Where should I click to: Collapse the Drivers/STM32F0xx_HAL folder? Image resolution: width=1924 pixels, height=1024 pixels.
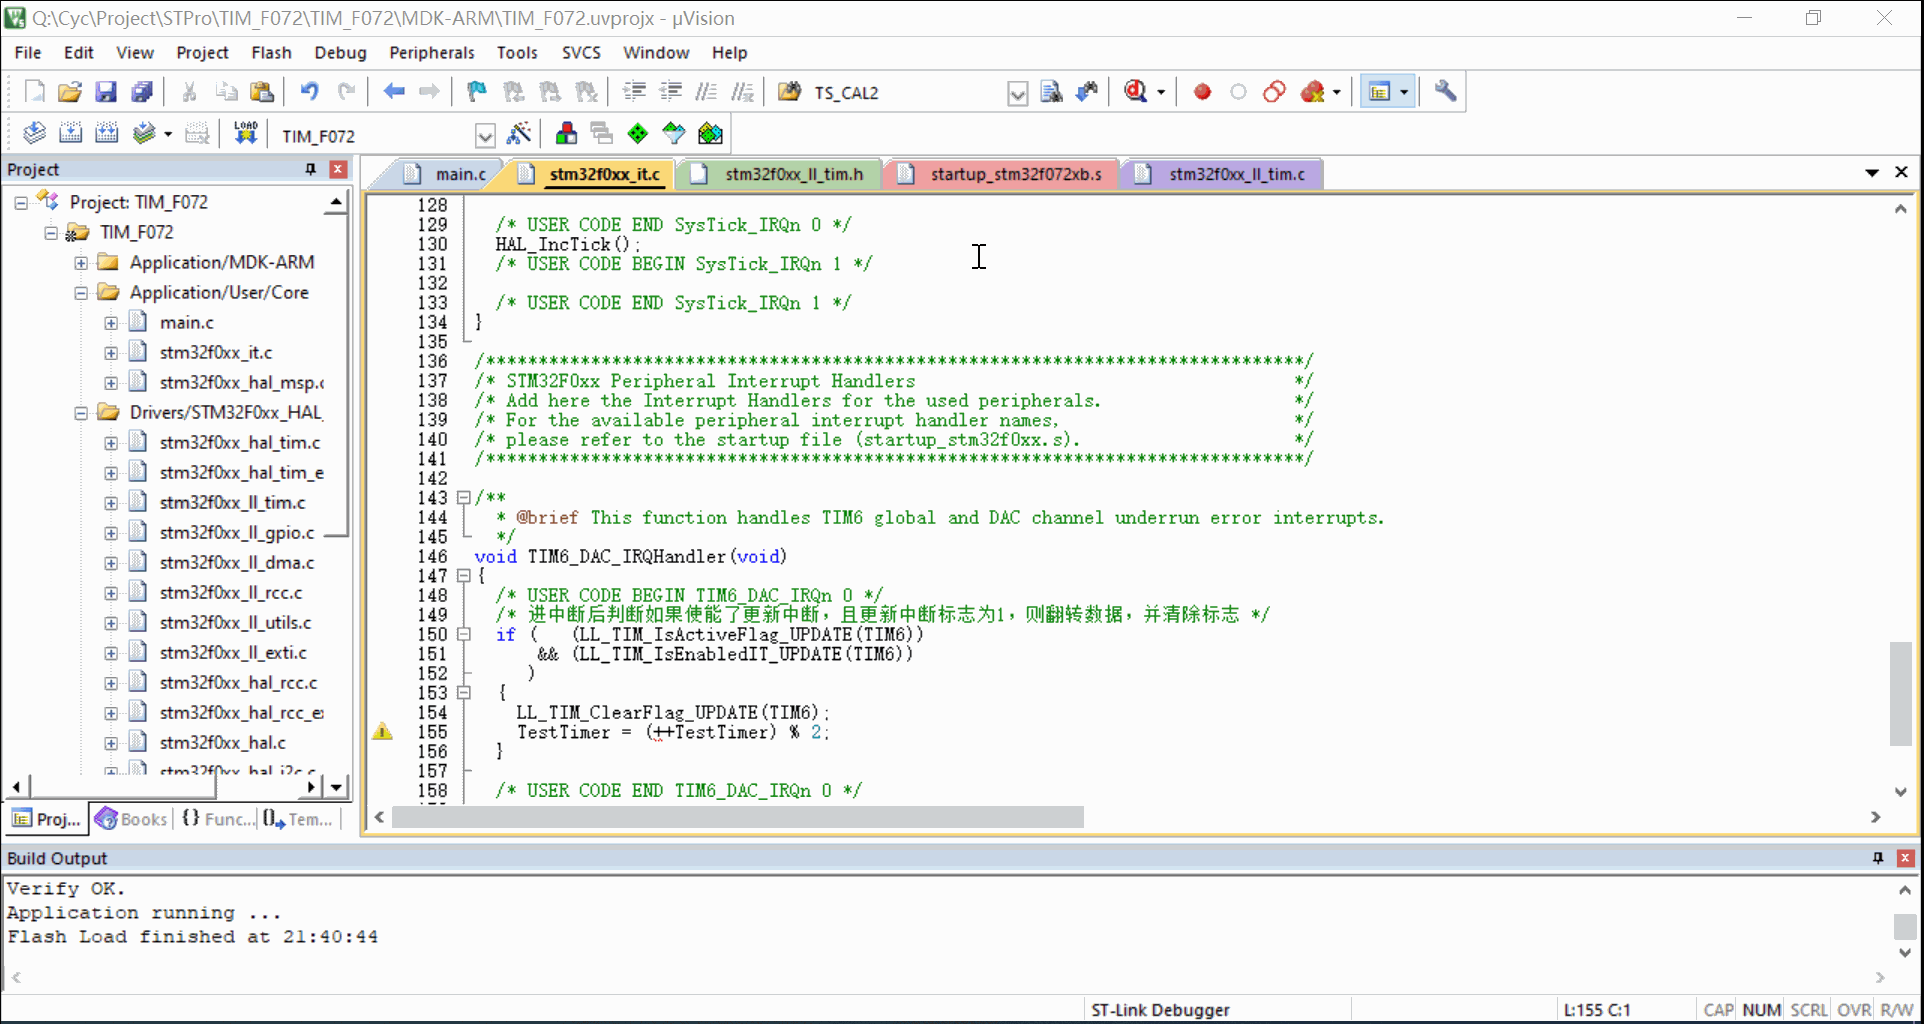(x=81, y=413)
